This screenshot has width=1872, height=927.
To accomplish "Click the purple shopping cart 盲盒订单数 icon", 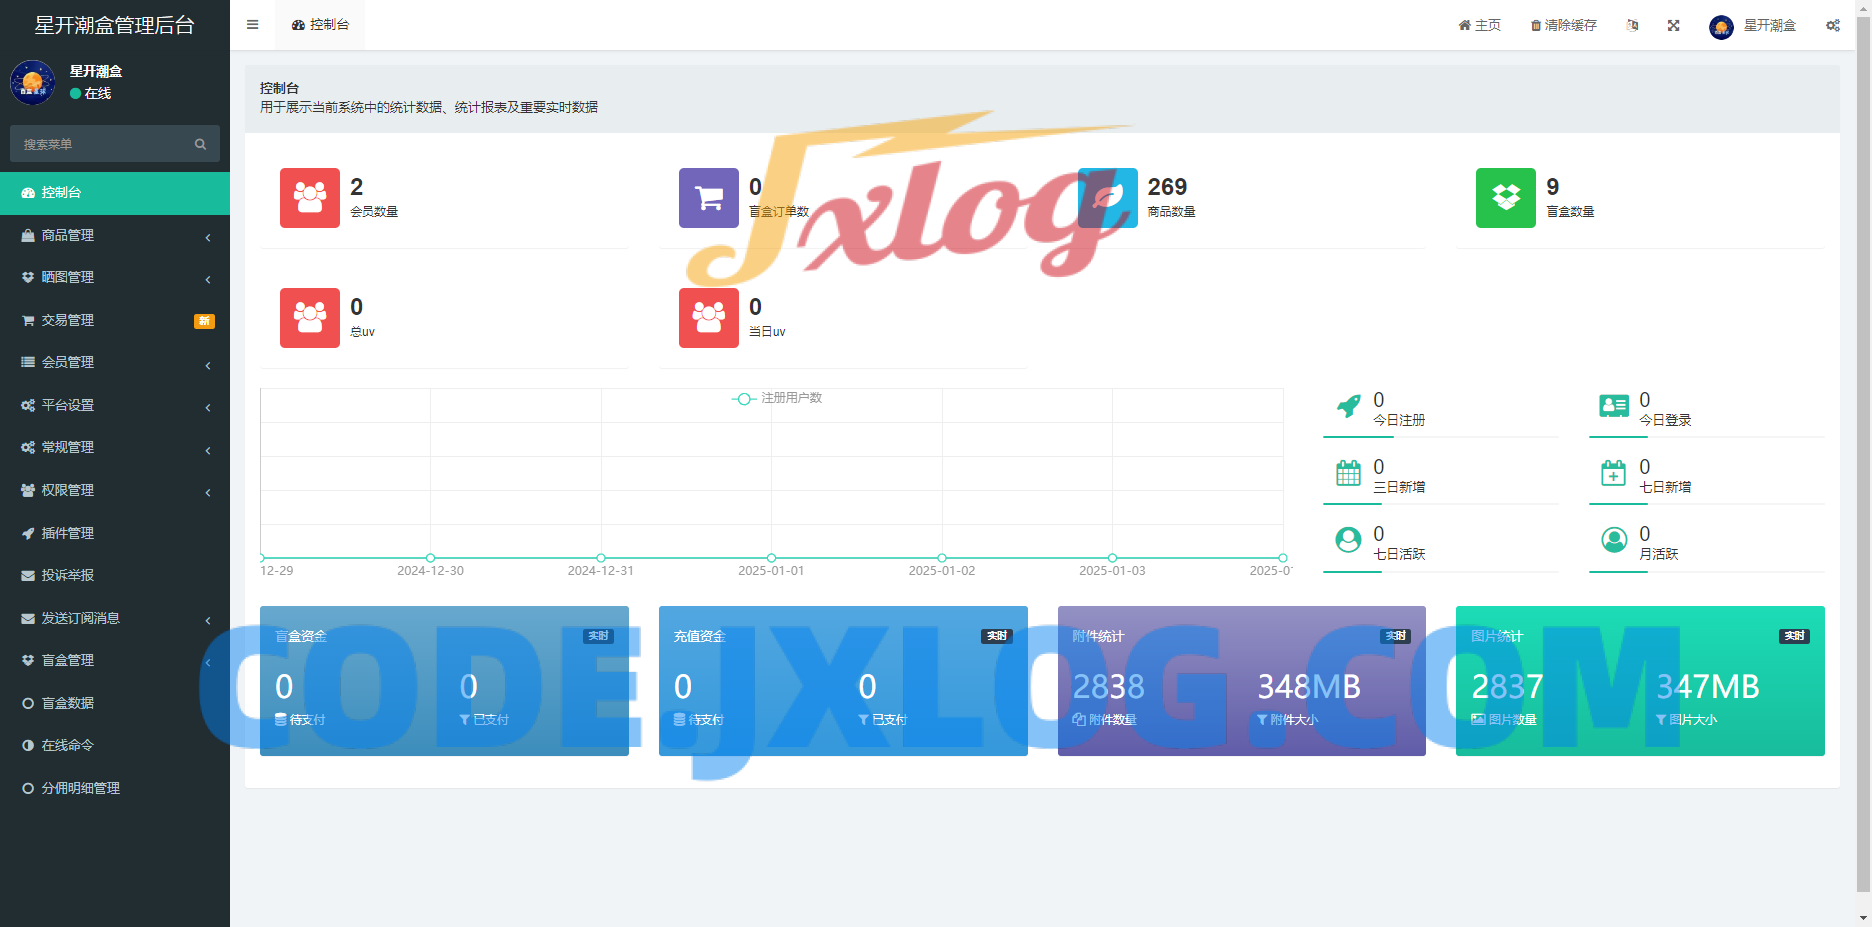I will [x=708, y=198].
